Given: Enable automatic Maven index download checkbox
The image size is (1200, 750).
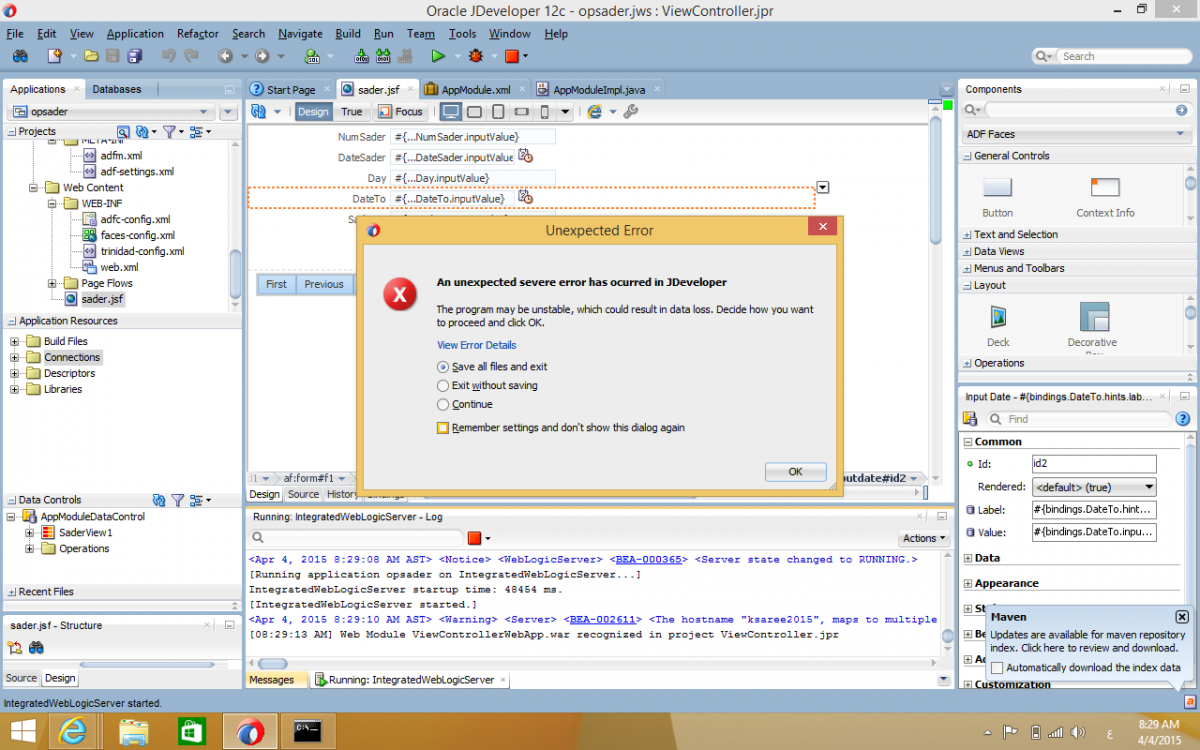Looking at the screenshot, I should tap(998, 667).
